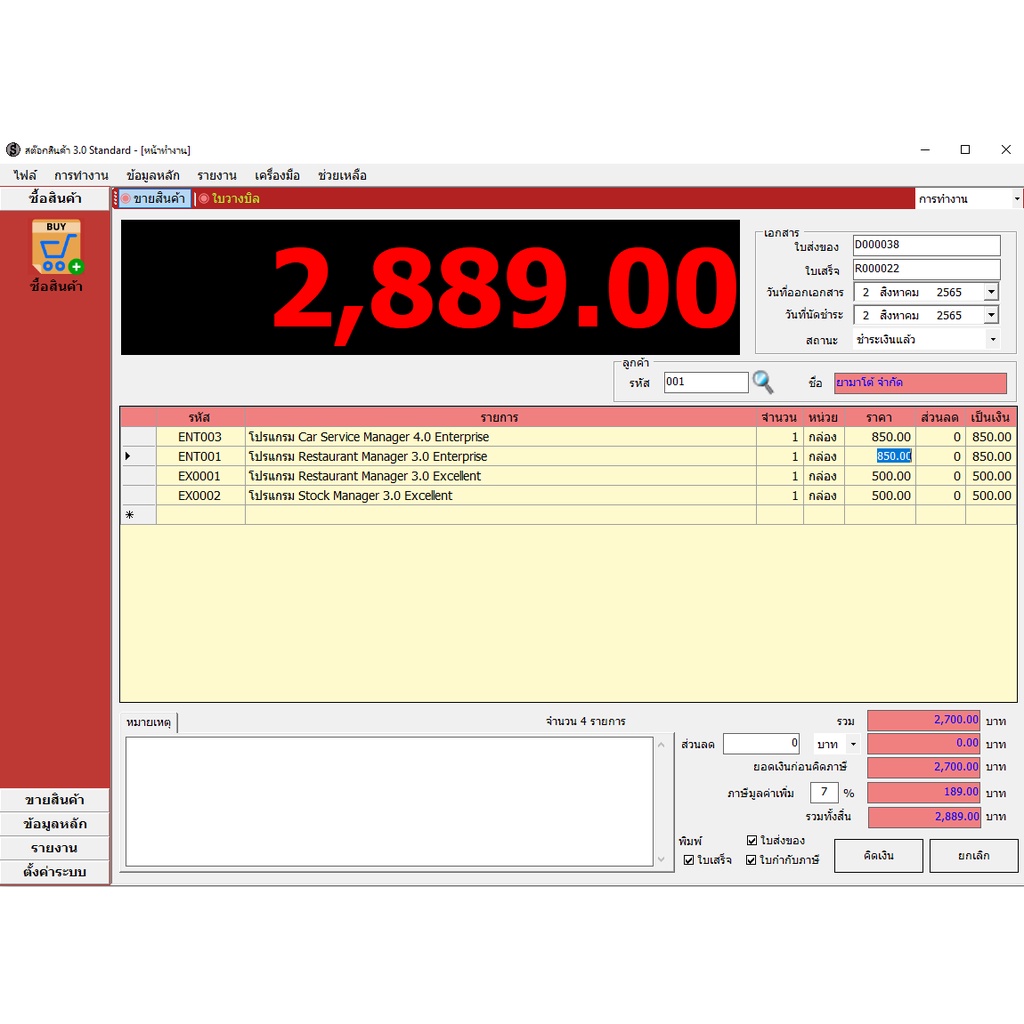This screenshot has width=1024, height=1024.
Task: Select row code ENT003
Action: tap(200, 437)
